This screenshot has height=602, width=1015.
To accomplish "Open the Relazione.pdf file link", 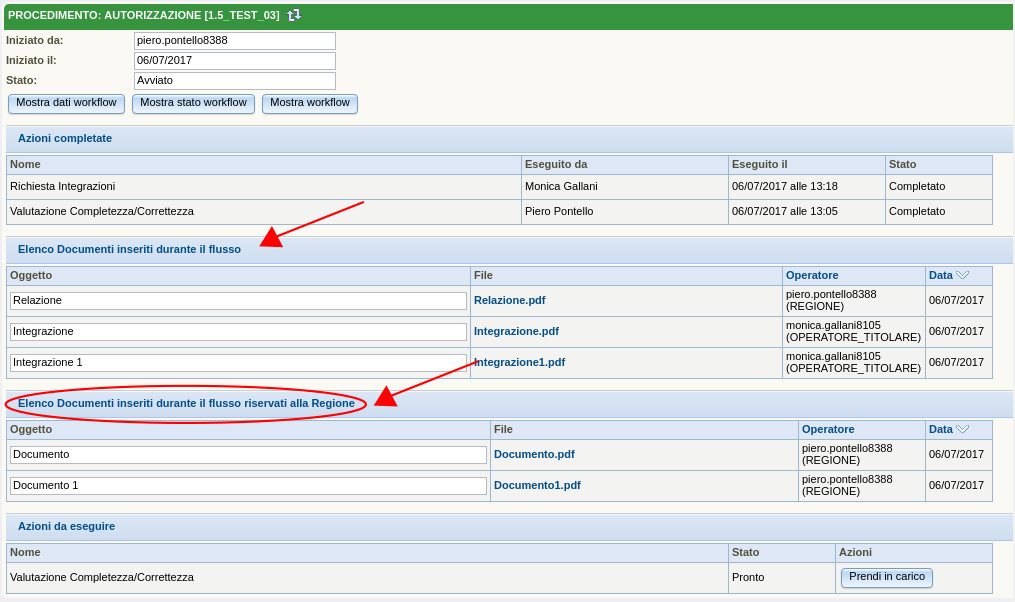I will 509,300.
